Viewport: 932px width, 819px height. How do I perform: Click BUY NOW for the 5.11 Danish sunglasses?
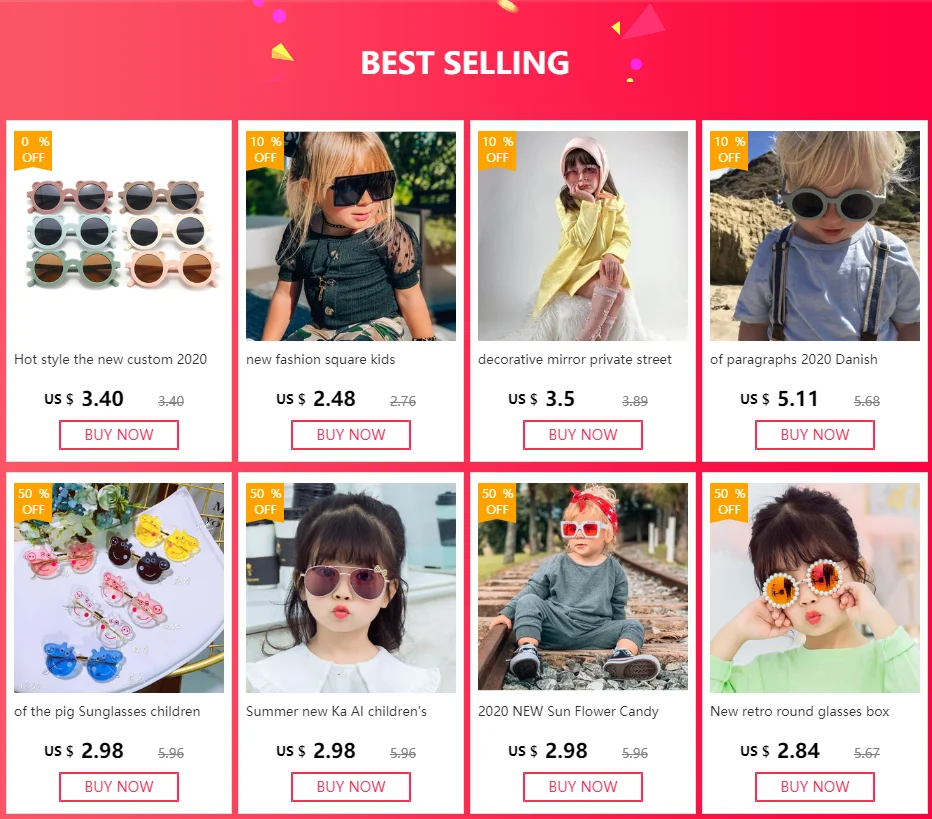(814, 435)
